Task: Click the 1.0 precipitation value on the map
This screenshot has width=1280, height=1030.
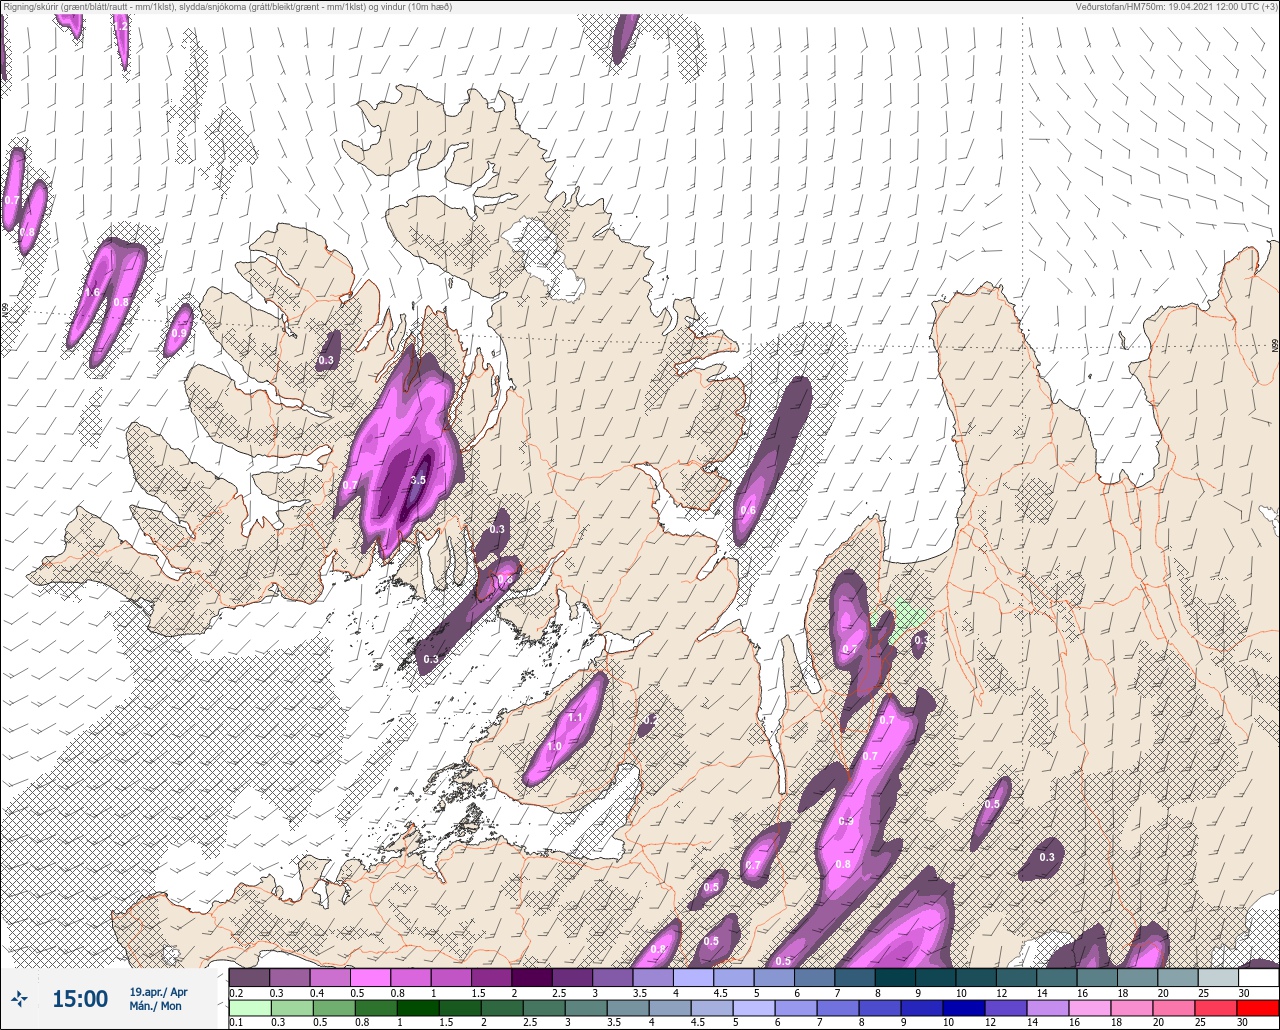Action: [x=555, y=746]
